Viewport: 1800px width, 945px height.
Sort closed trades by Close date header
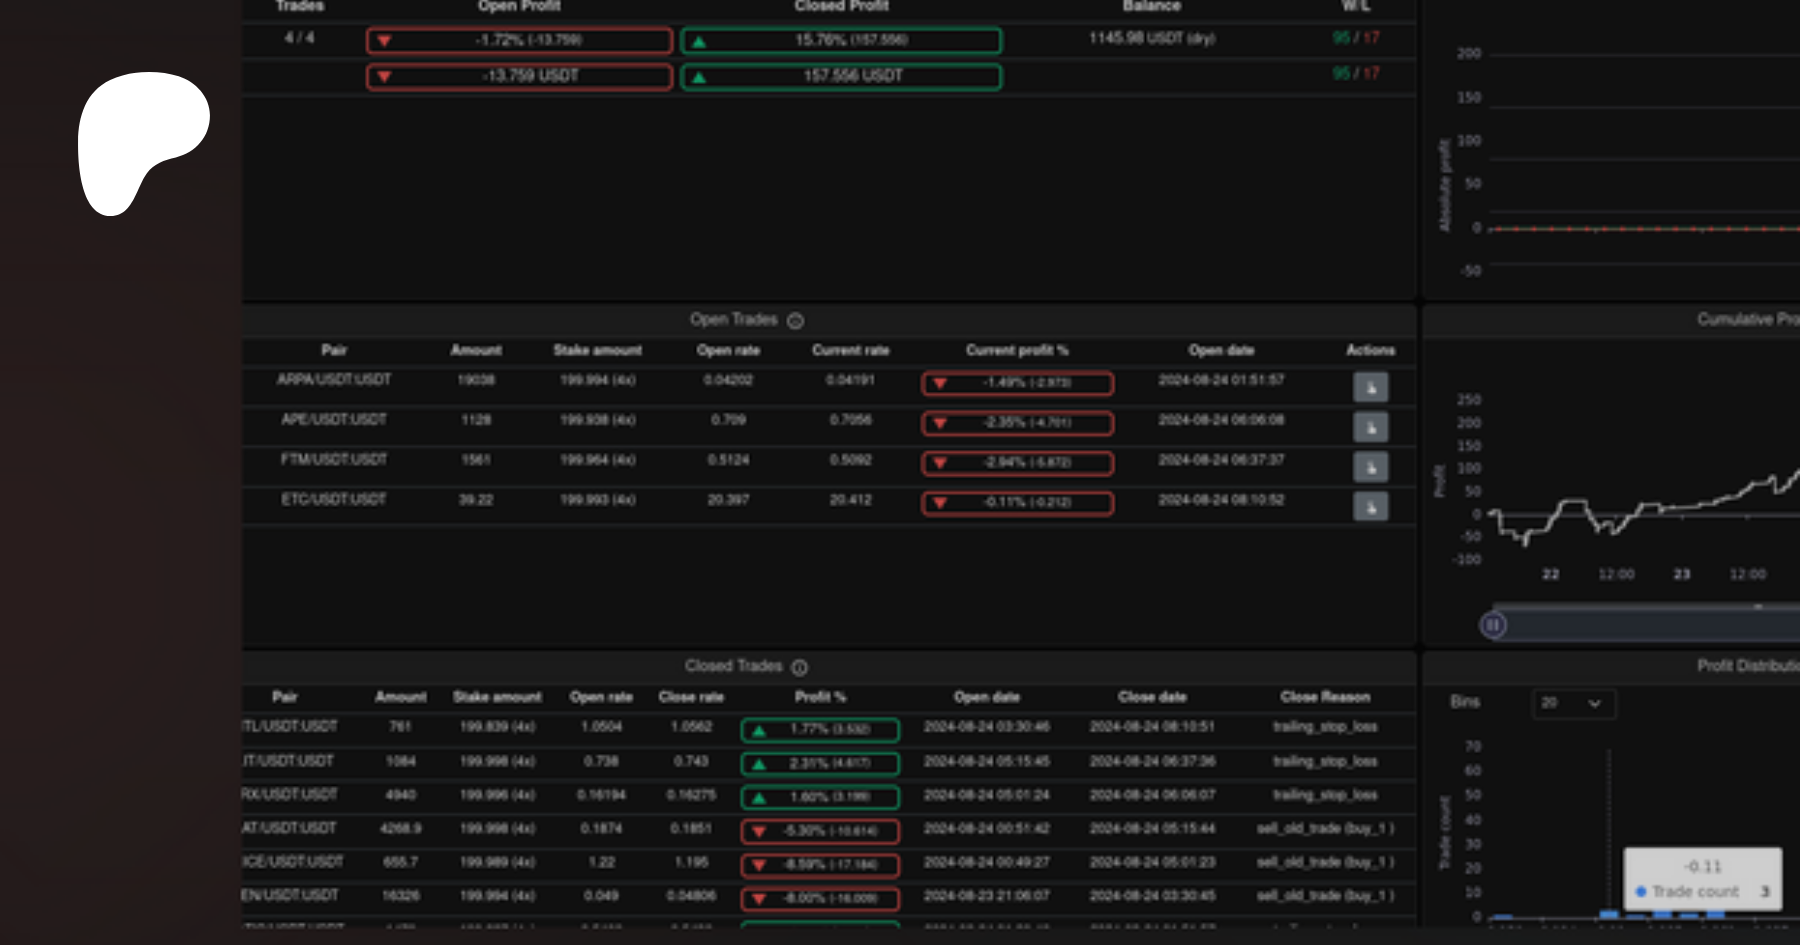click(1152, 697)
